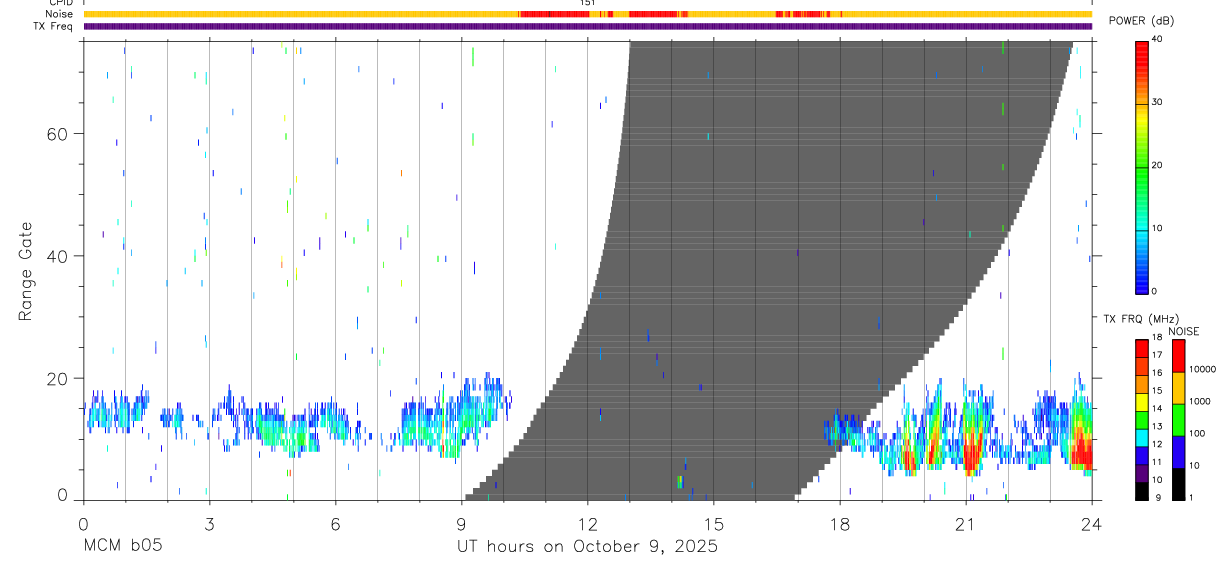Click the power scale label '40'

coord(1157,39)
